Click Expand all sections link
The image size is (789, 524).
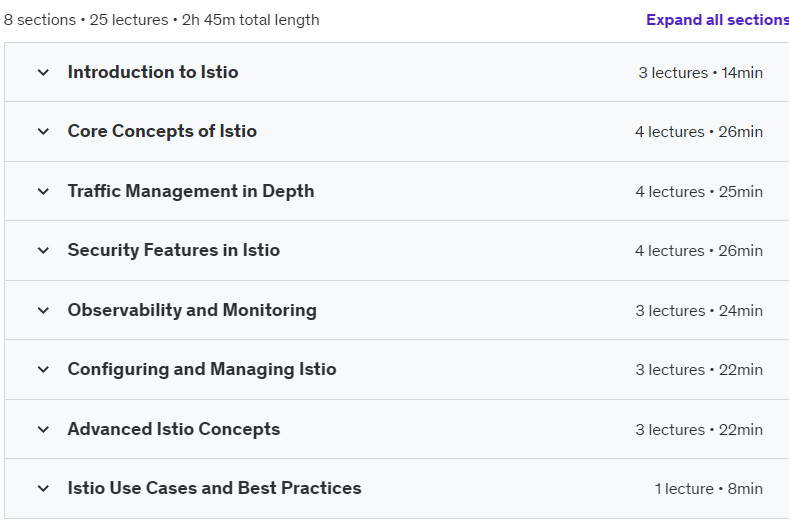[x=718, y=20]
